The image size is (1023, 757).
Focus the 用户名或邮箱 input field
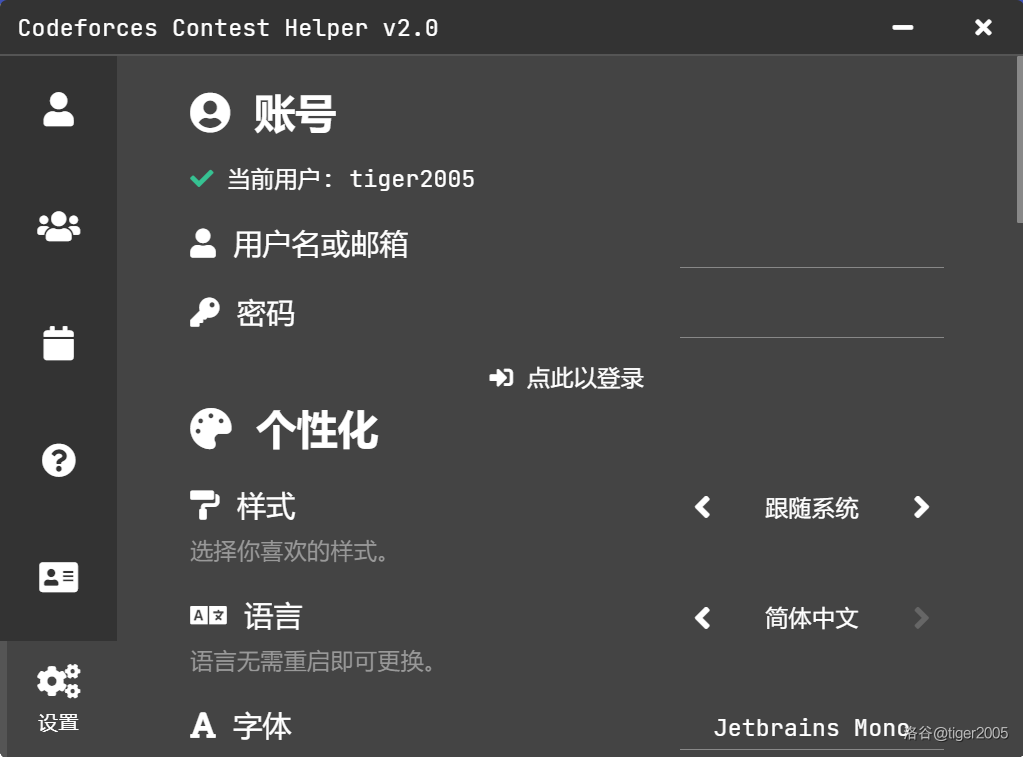(x=811, y=248)
